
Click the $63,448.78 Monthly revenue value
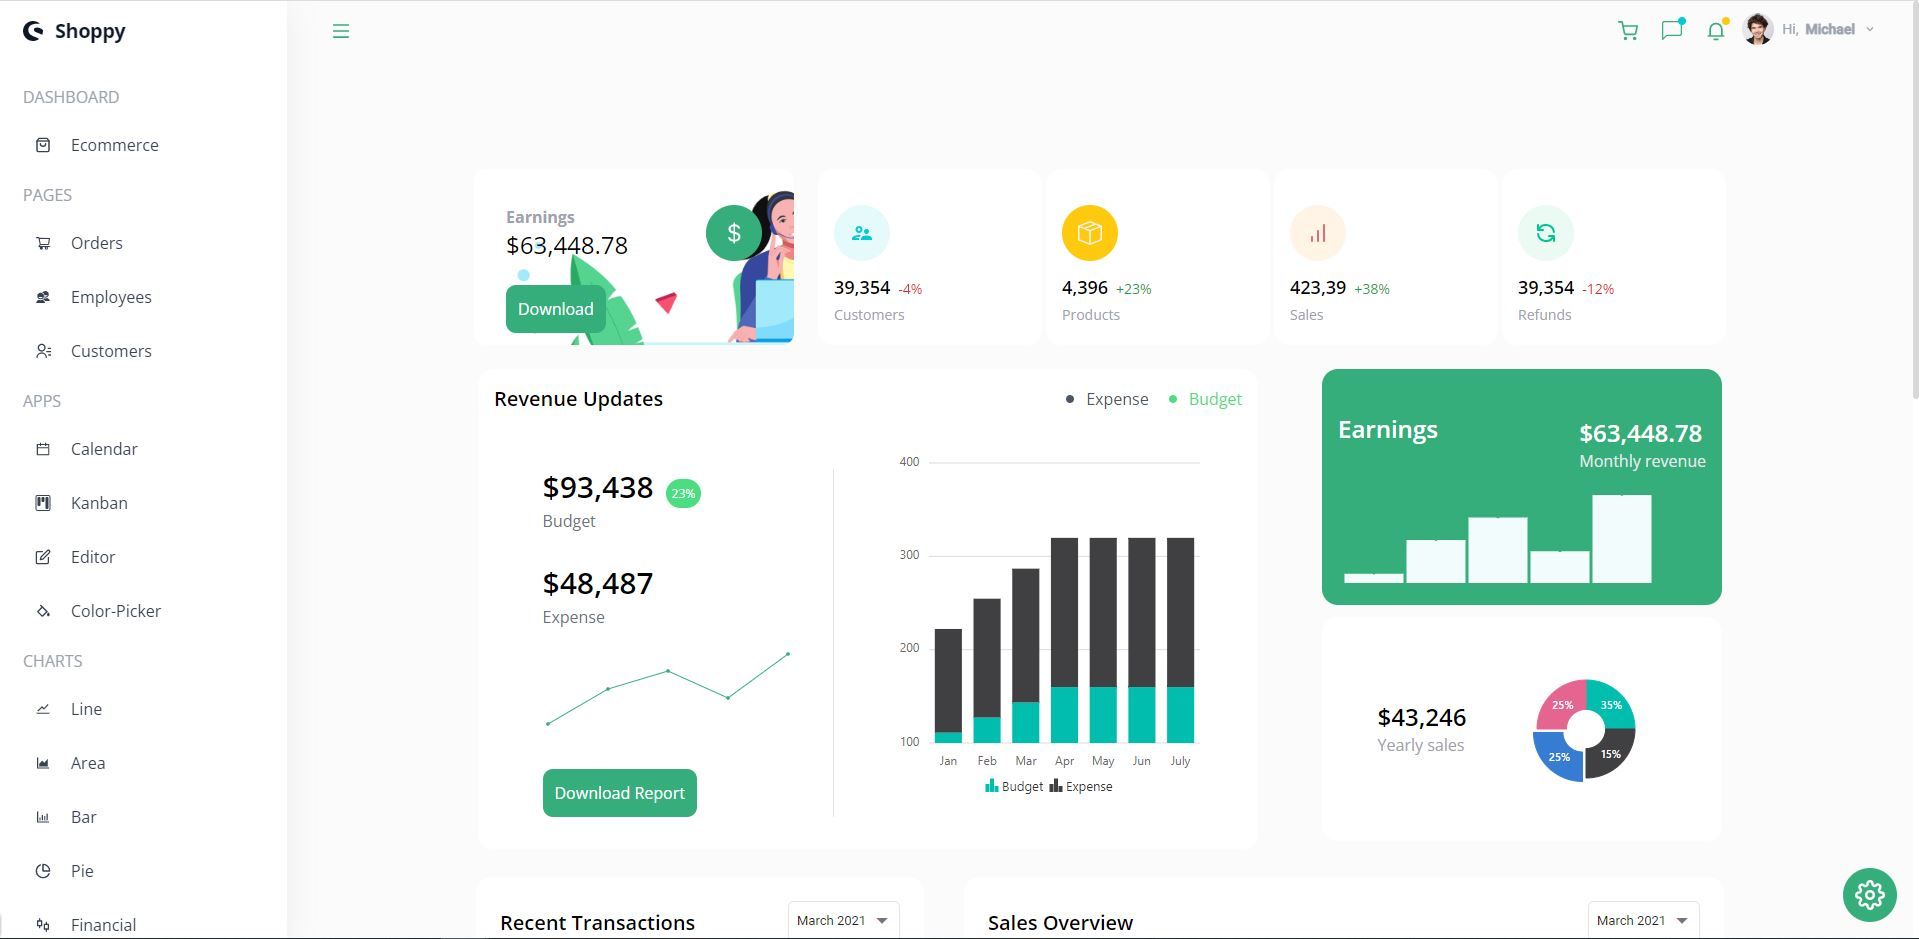coord(1640,433)
